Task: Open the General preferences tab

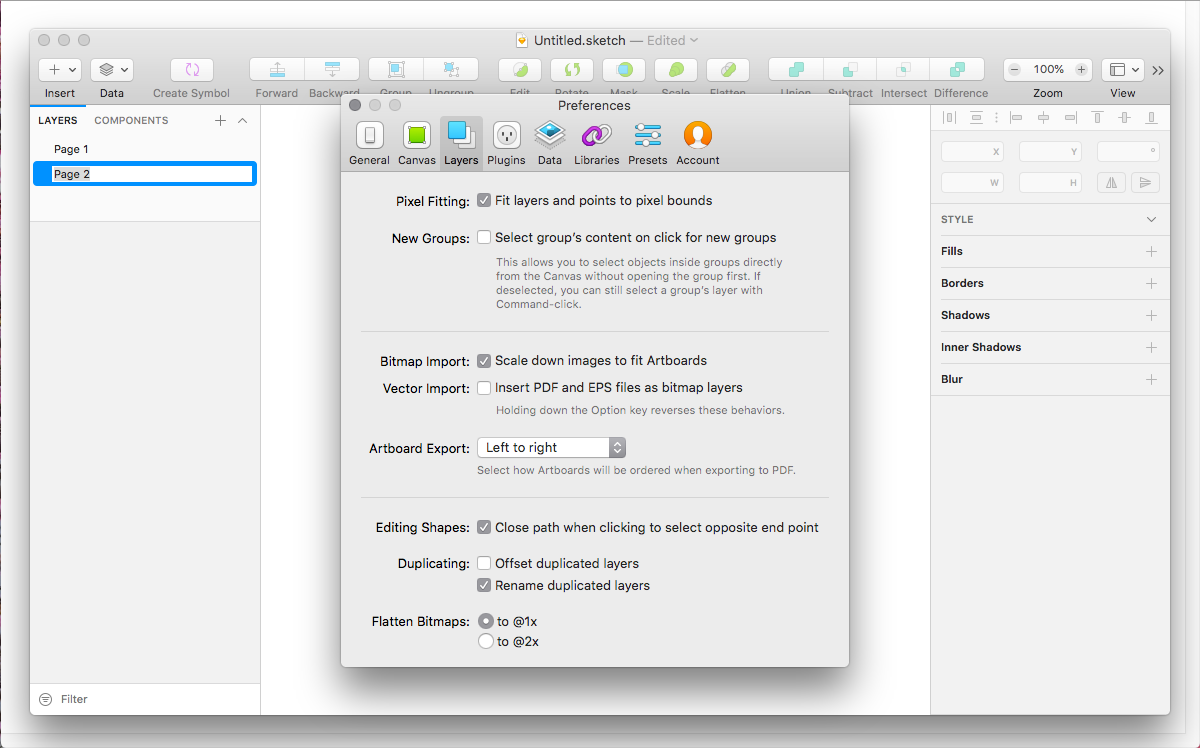Action: tap(369, 143)
